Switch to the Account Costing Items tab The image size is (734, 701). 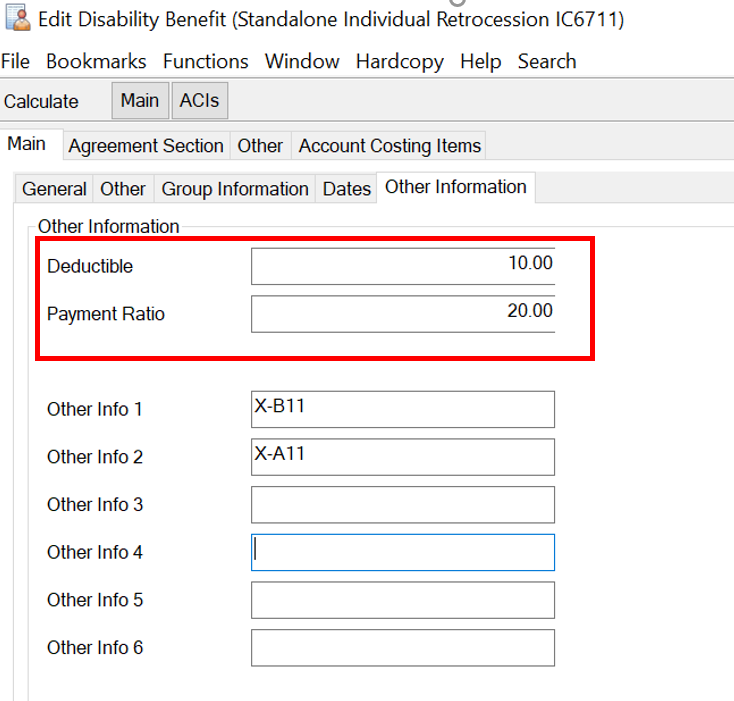coord(389,146)
